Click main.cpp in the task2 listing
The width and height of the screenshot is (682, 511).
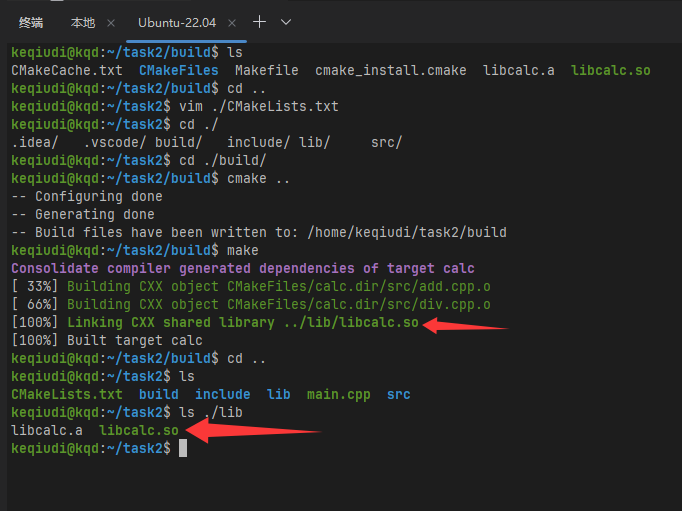pos(338,395)
